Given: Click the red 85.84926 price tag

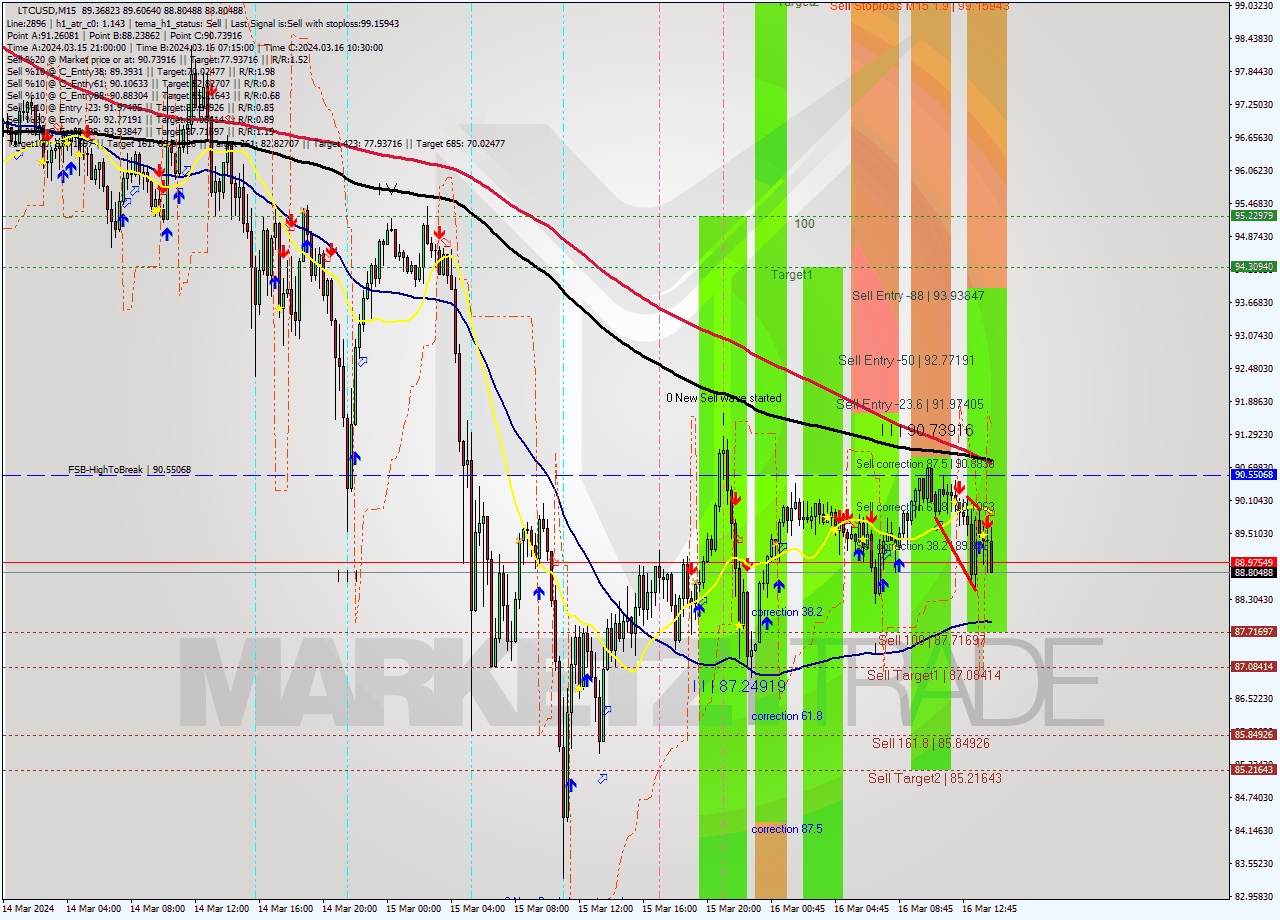Looking at the screenshot, I should 1254,735.
